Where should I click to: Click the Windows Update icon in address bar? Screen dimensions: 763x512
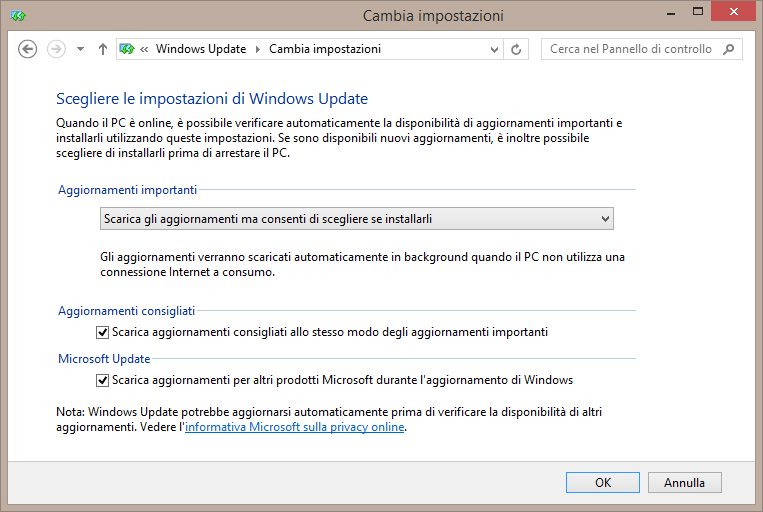tap(127, 49)
